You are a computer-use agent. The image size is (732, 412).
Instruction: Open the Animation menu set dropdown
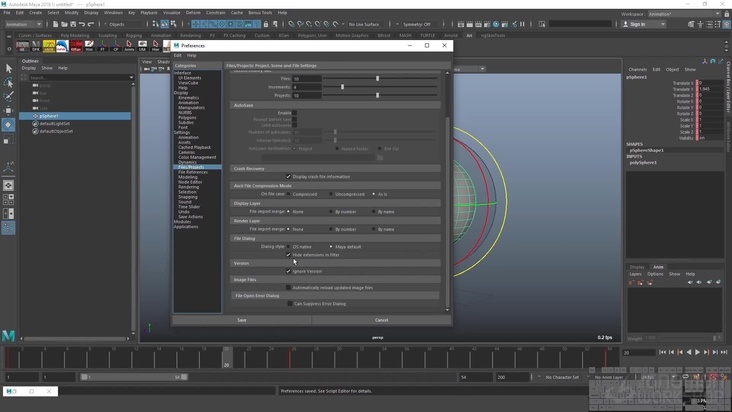point(24,24)
